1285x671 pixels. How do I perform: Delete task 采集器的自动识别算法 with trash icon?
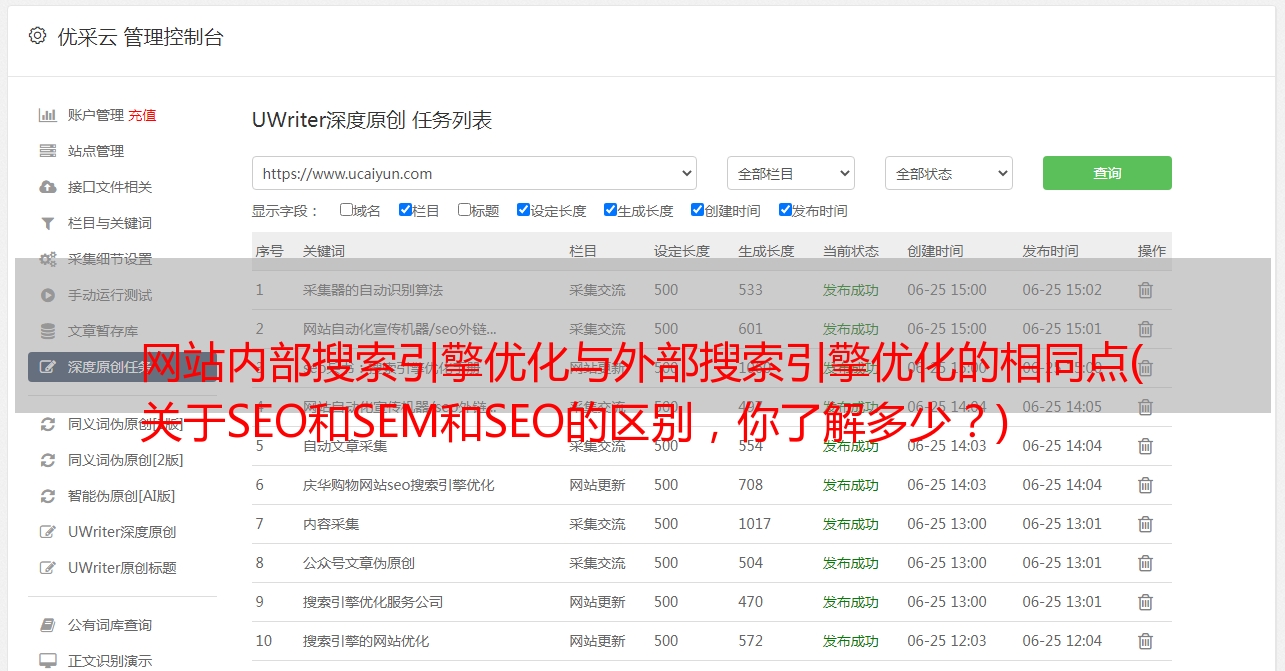[x=1146, y=290]
